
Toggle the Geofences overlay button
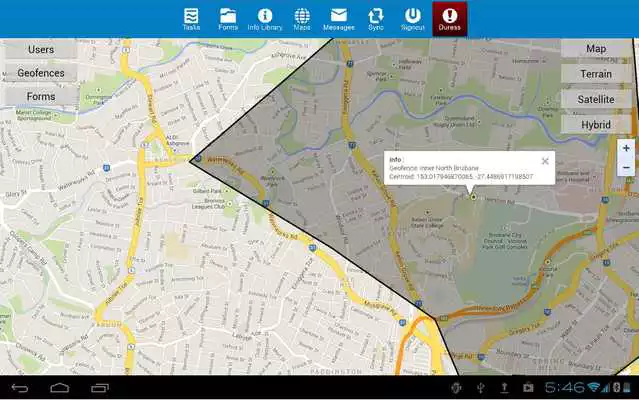click(x=41, y=73)
